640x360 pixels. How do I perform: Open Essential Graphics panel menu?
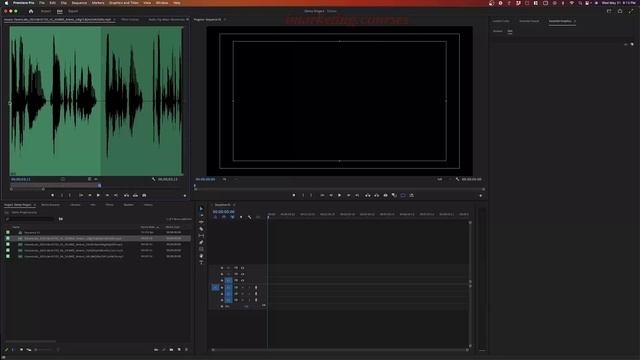coord(575,21)
